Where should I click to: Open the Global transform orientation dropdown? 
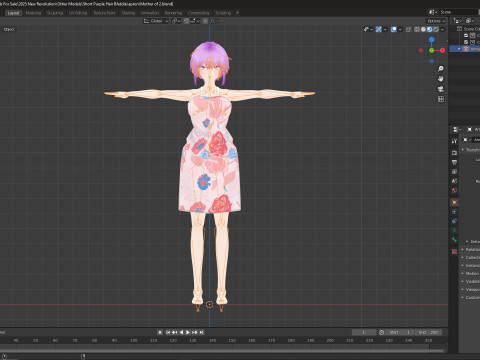[156, 21]
